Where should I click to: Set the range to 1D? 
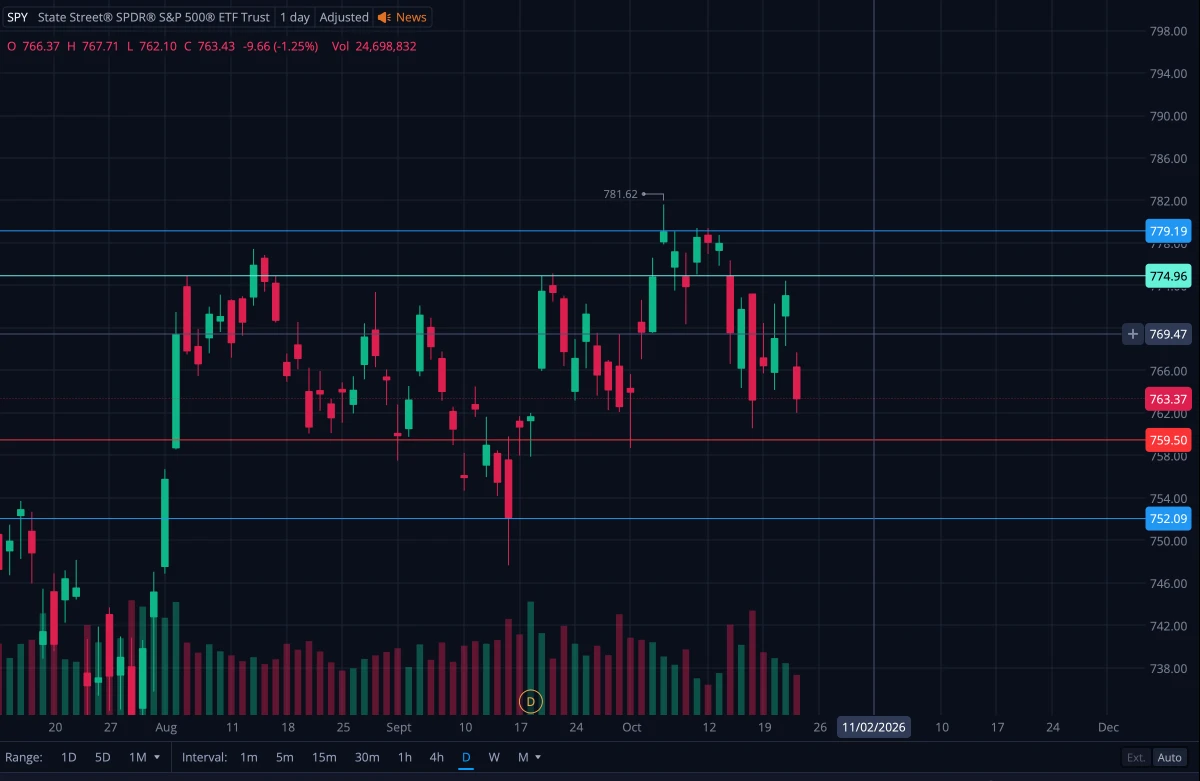click(x=69, y=757)
